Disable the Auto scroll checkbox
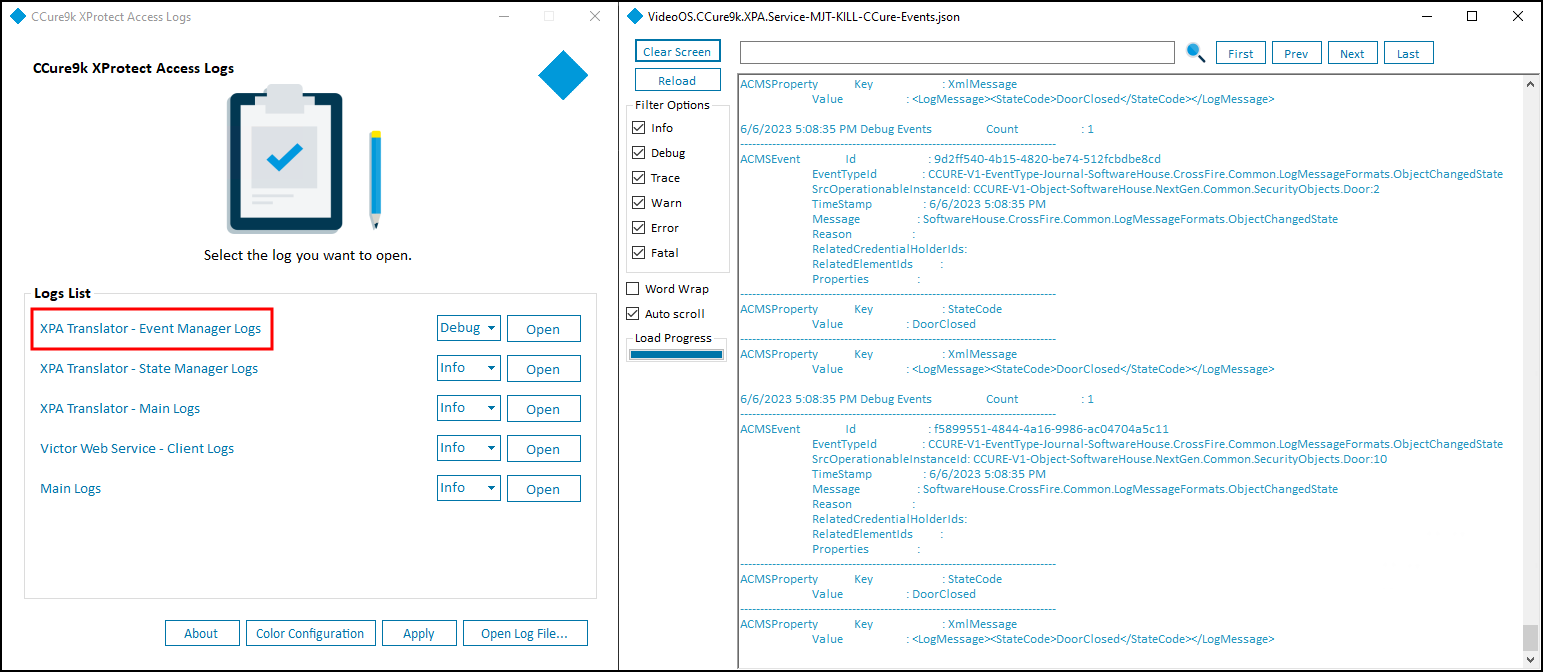This screenshot has height=672, width=1543. [633, 314]
